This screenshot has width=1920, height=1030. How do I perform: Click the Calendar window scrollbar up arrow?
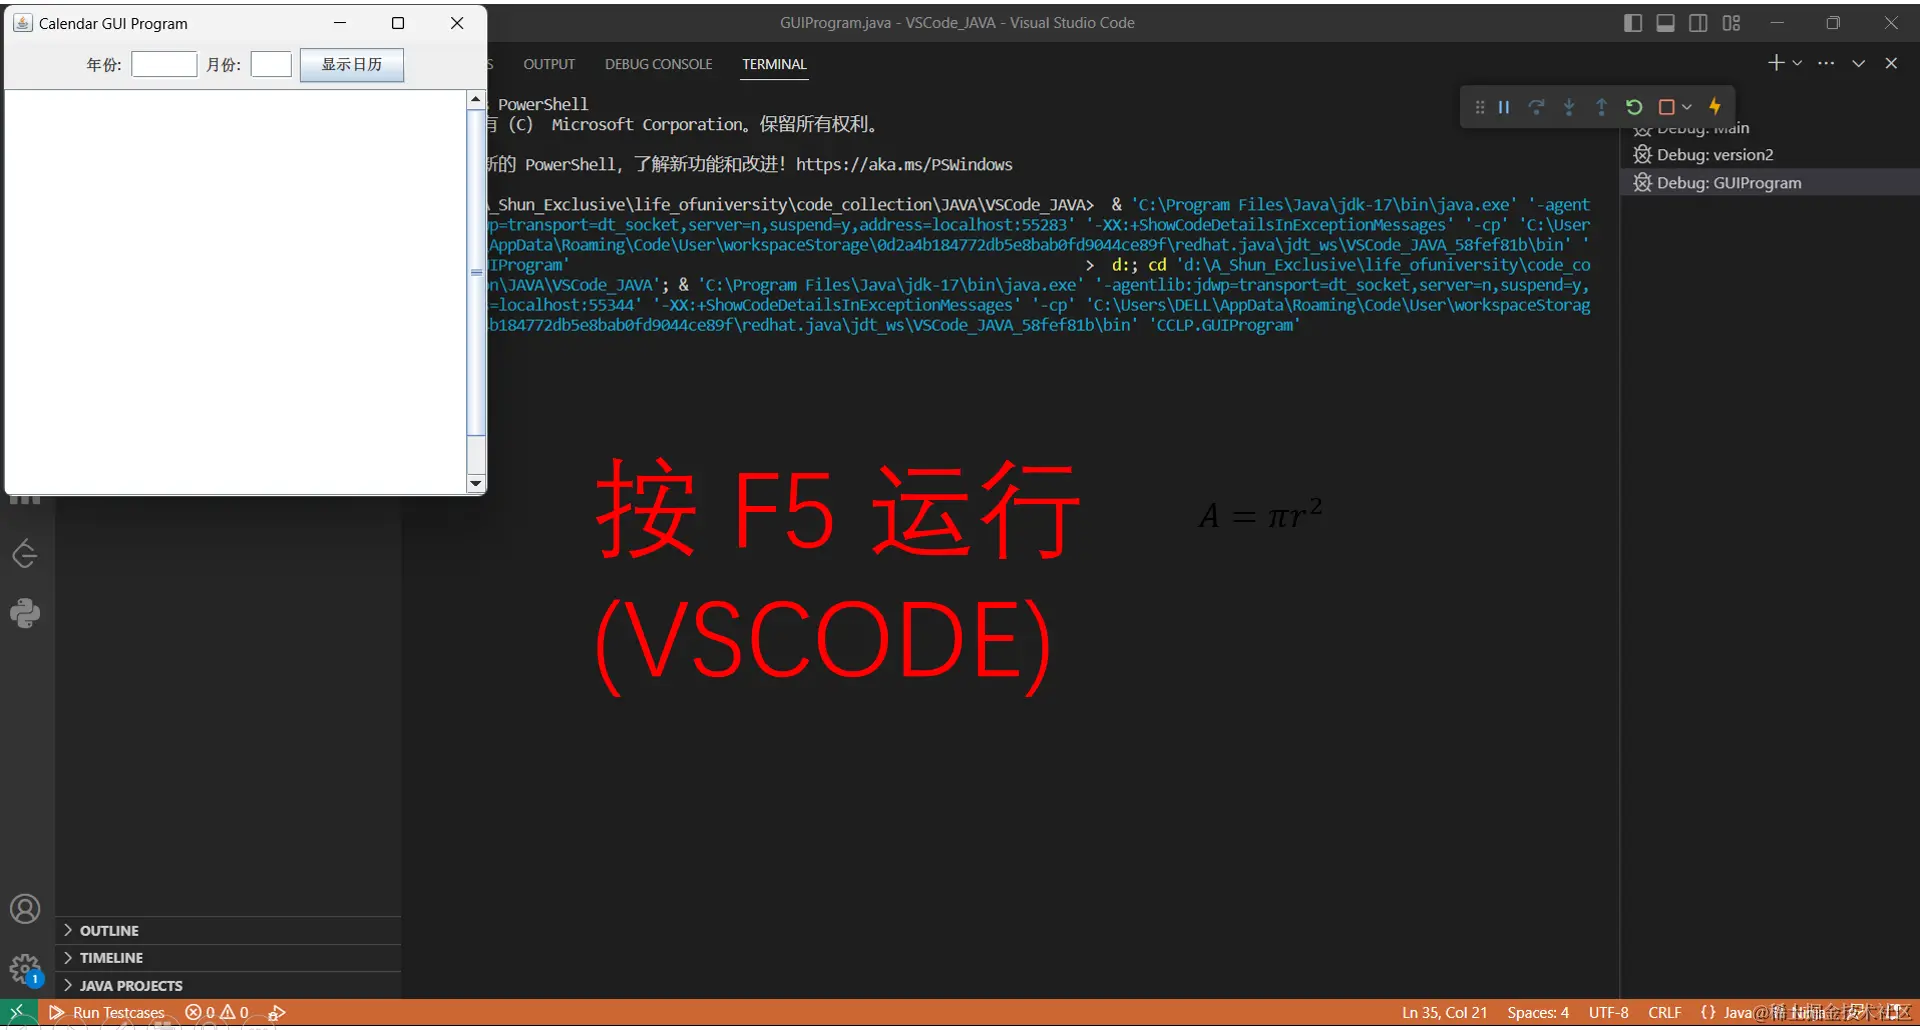point(476,100)
